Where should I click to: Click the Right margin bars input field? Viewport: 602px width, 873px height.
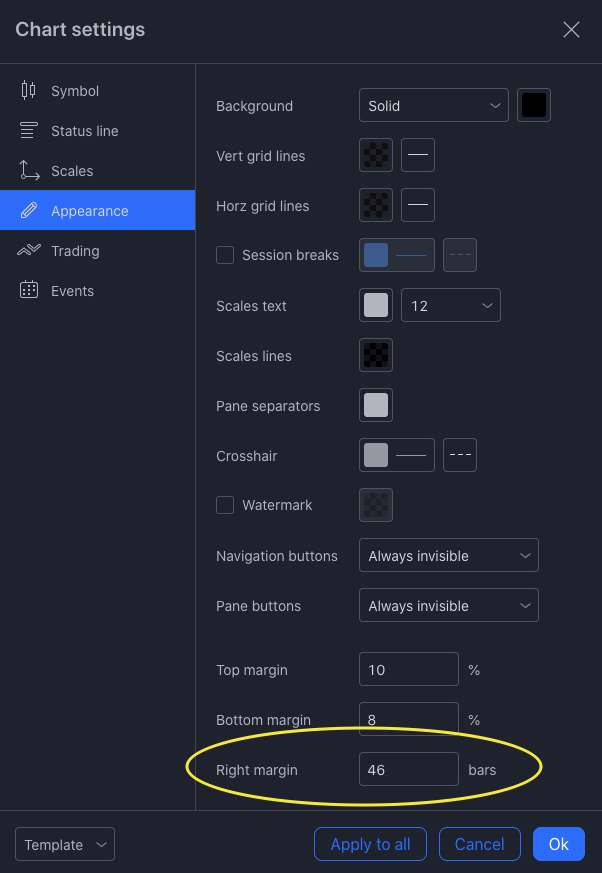pyautogui.click(x=408, y=770)
